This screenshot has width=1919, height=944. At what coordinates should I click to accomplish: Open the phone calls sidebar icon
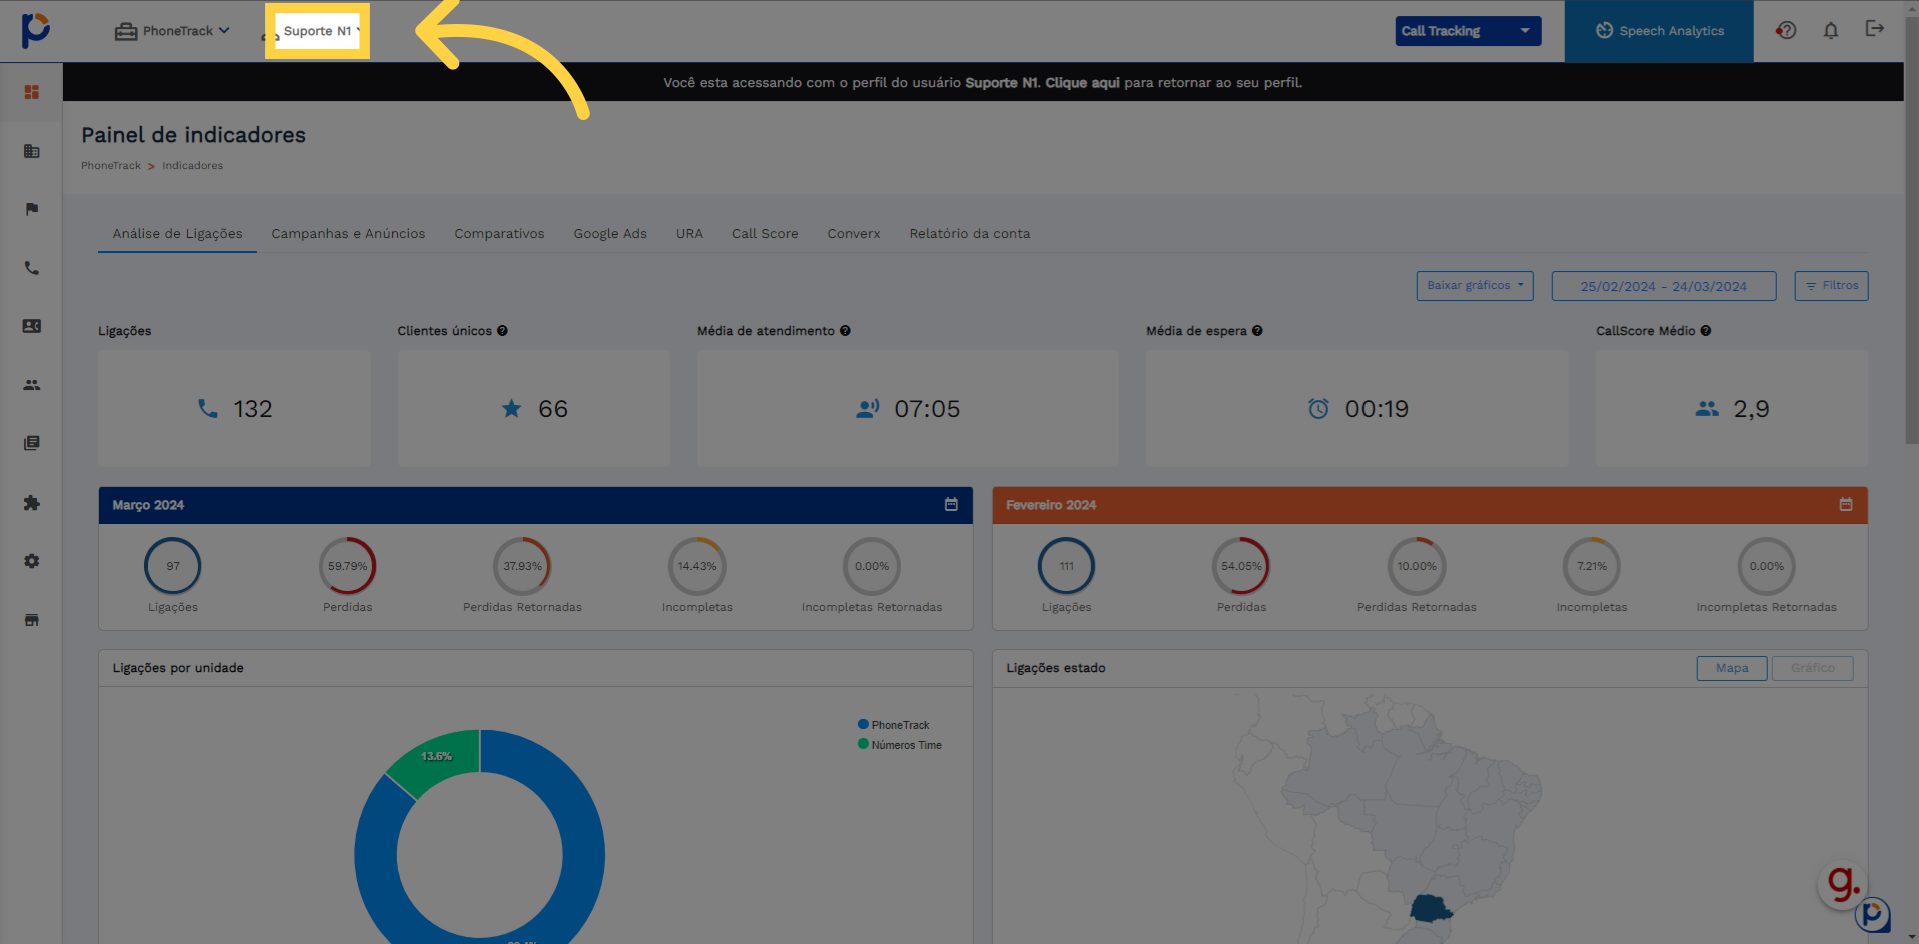(32, 268)
